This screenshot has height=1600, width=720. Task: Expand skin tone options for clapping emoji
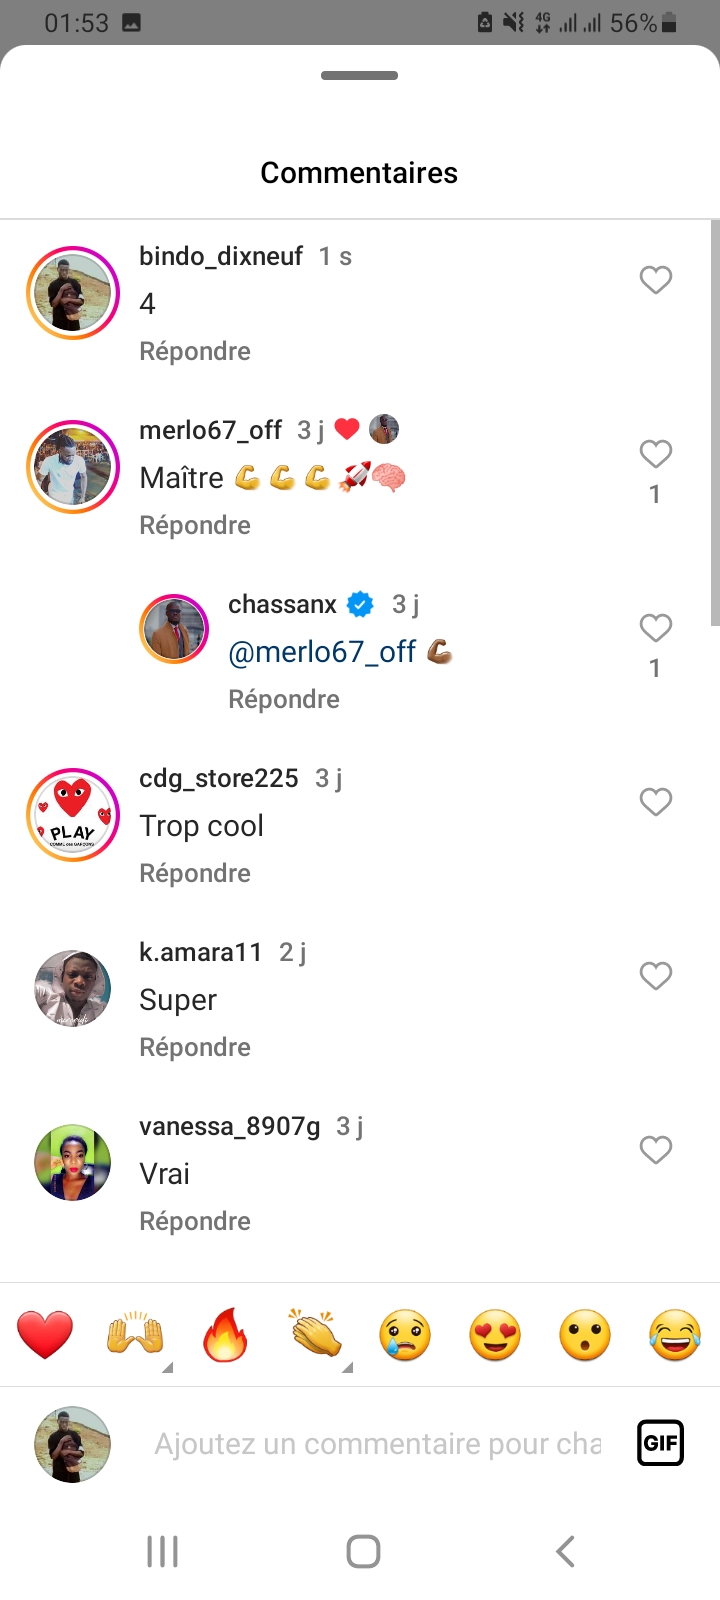[347, 1367]
